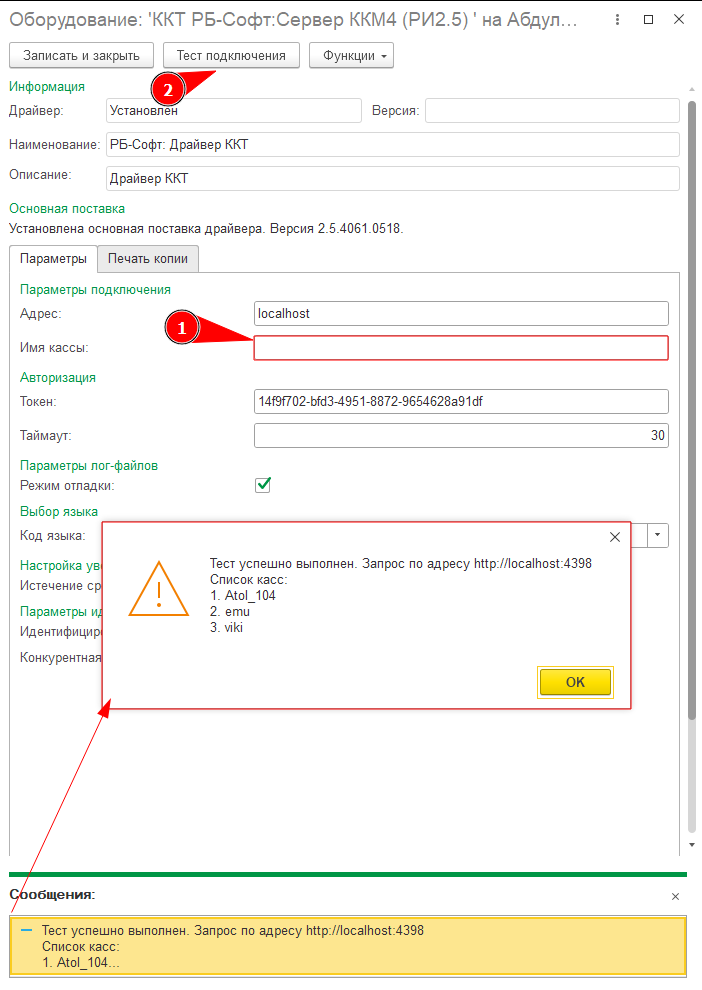
Task: Click the form's vertical scrollbar thumb
Action: [x=692, y=409]
